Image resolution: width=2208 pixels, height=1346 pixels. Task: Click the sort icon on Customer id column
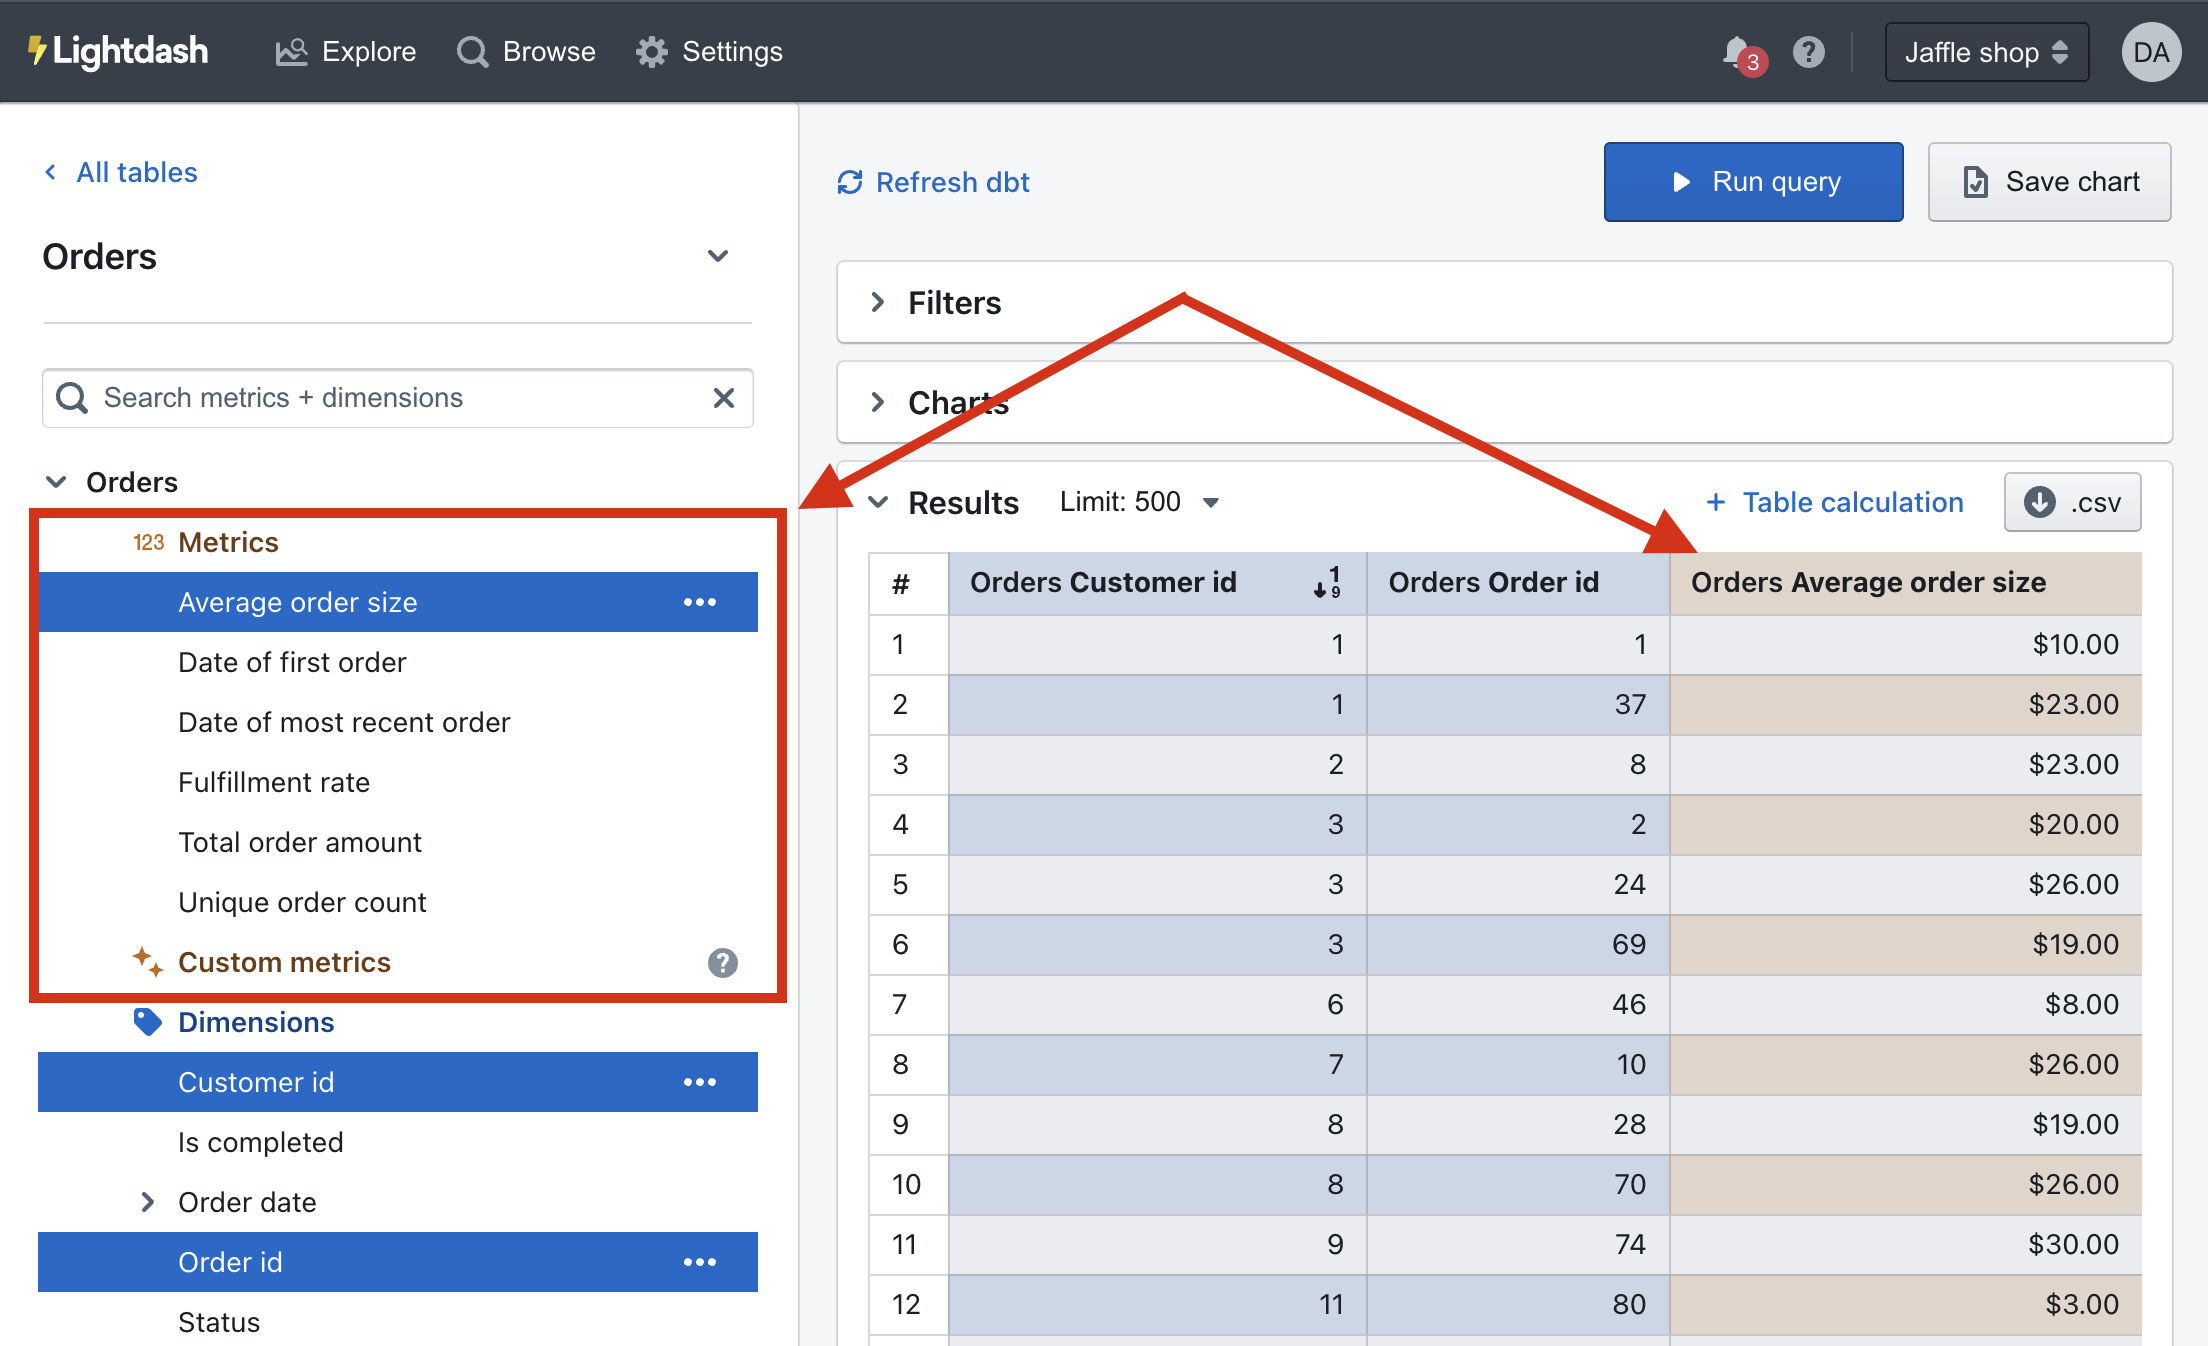(x=1327, y=582)
